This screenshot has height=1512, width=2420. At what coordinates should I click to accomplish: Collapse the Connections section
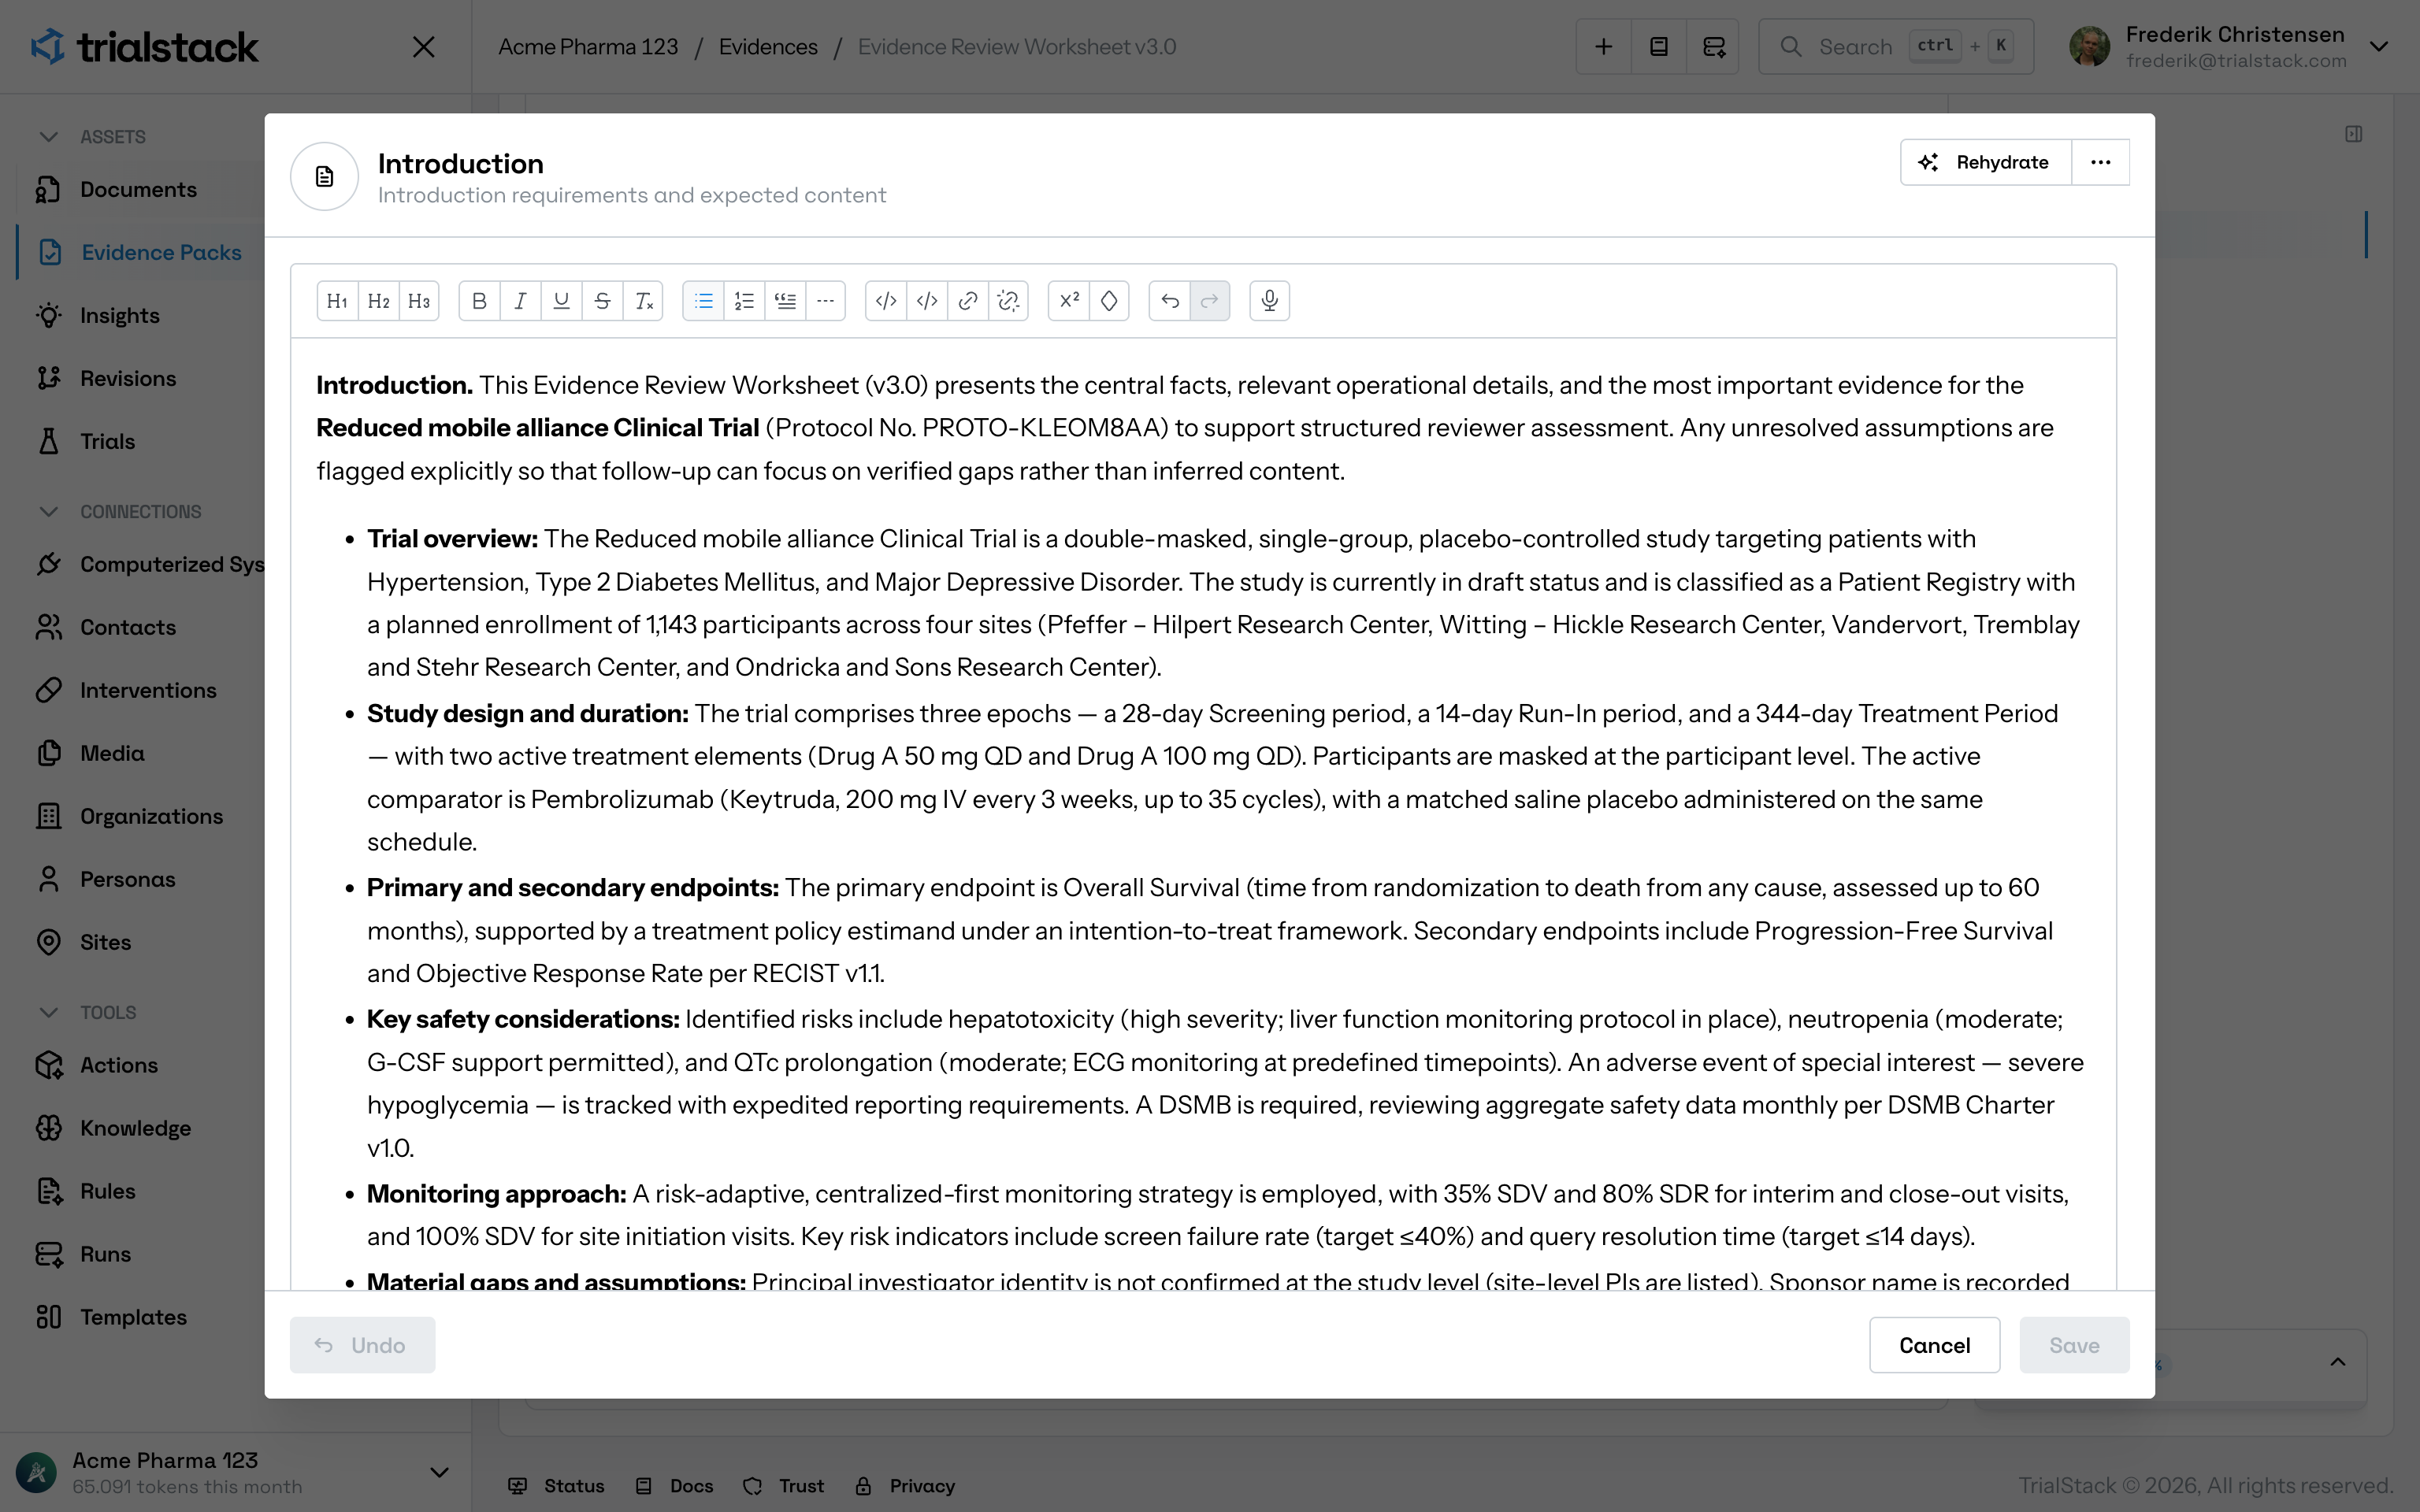(48, 512)
